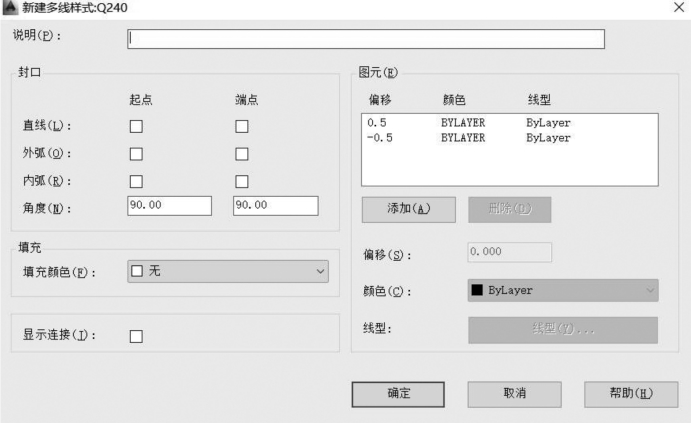Image resolution: width=691 pixels, height=423 pixels.
Task: Enable 直线 cap at 端点
Action: 241,126
